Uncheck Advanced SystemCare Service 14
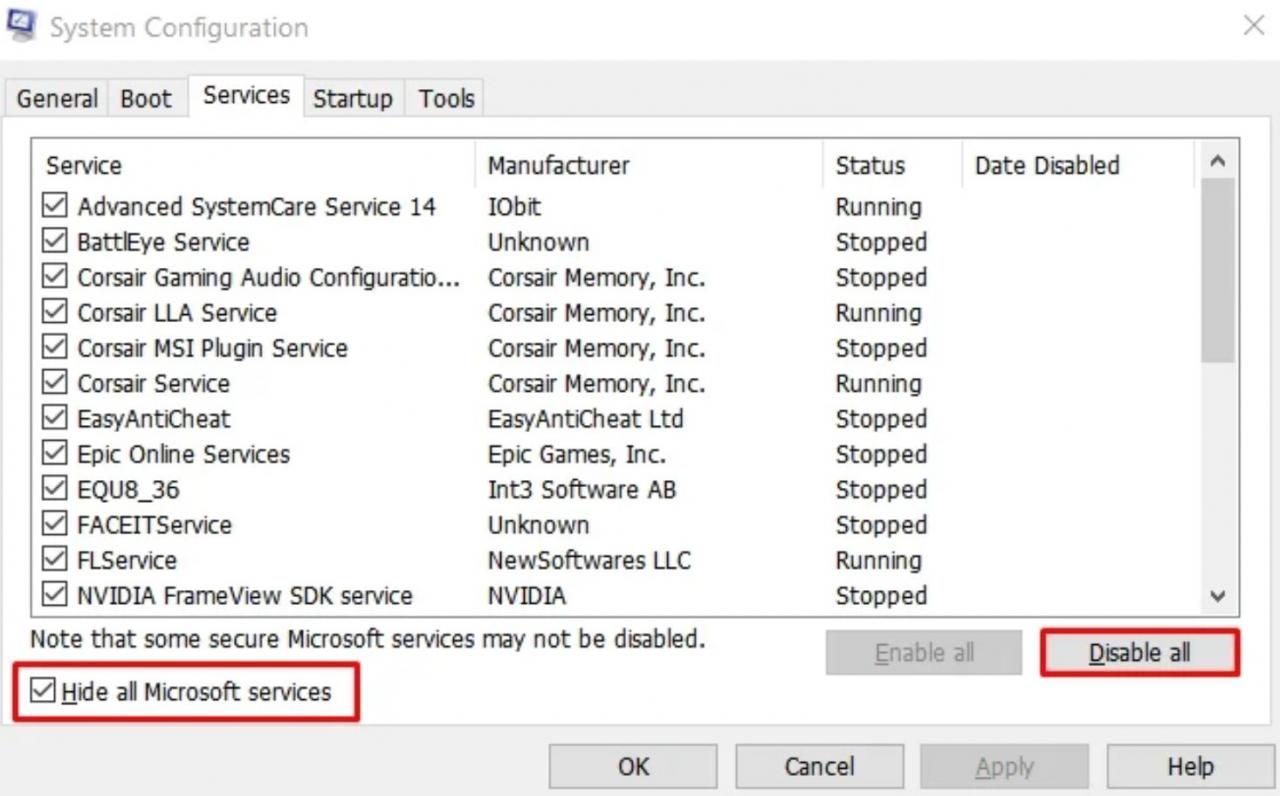 tap(55, 207)
